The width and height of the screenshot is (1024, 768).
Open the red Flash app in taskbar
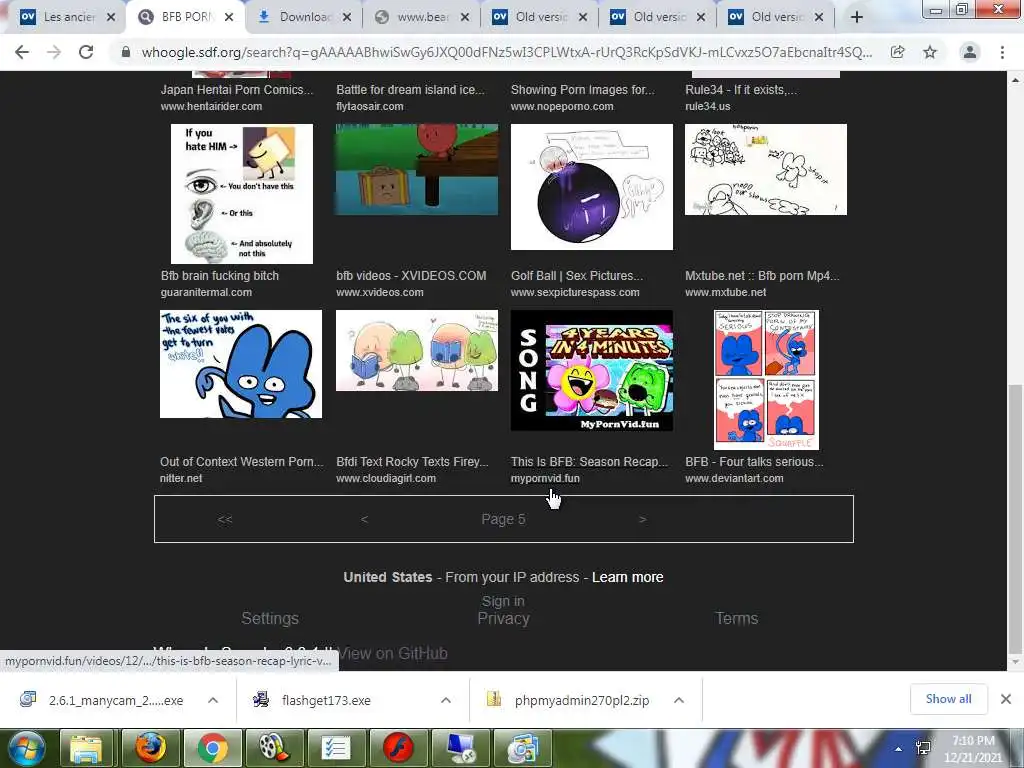tap(398, 748)
